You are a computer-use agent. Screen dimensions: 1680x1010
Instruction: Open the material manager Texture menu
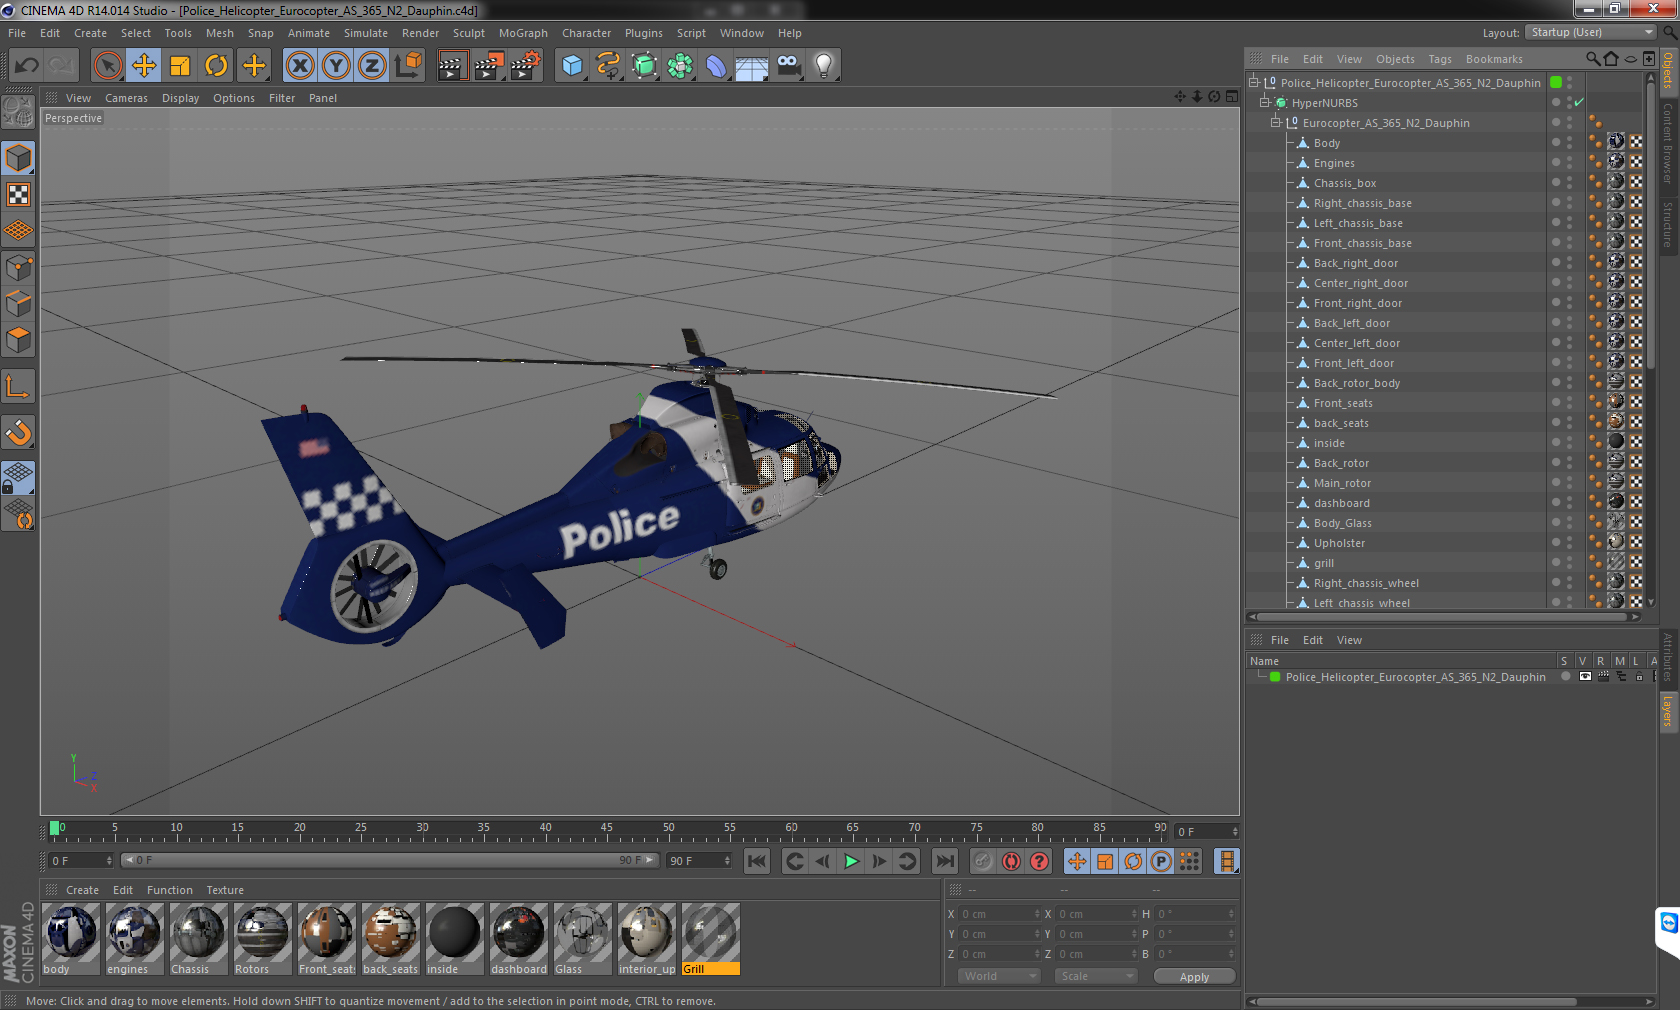tap(225, 890)
